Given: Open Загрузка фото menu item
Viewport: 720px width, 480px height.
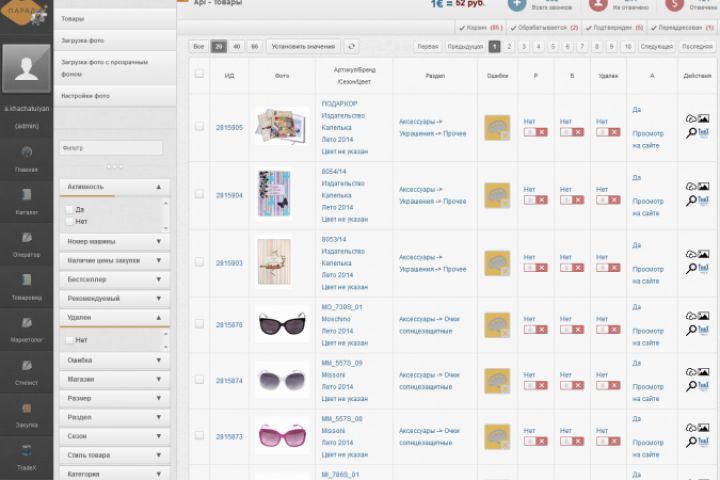Looking at the screenshot, I should point(115,40).
